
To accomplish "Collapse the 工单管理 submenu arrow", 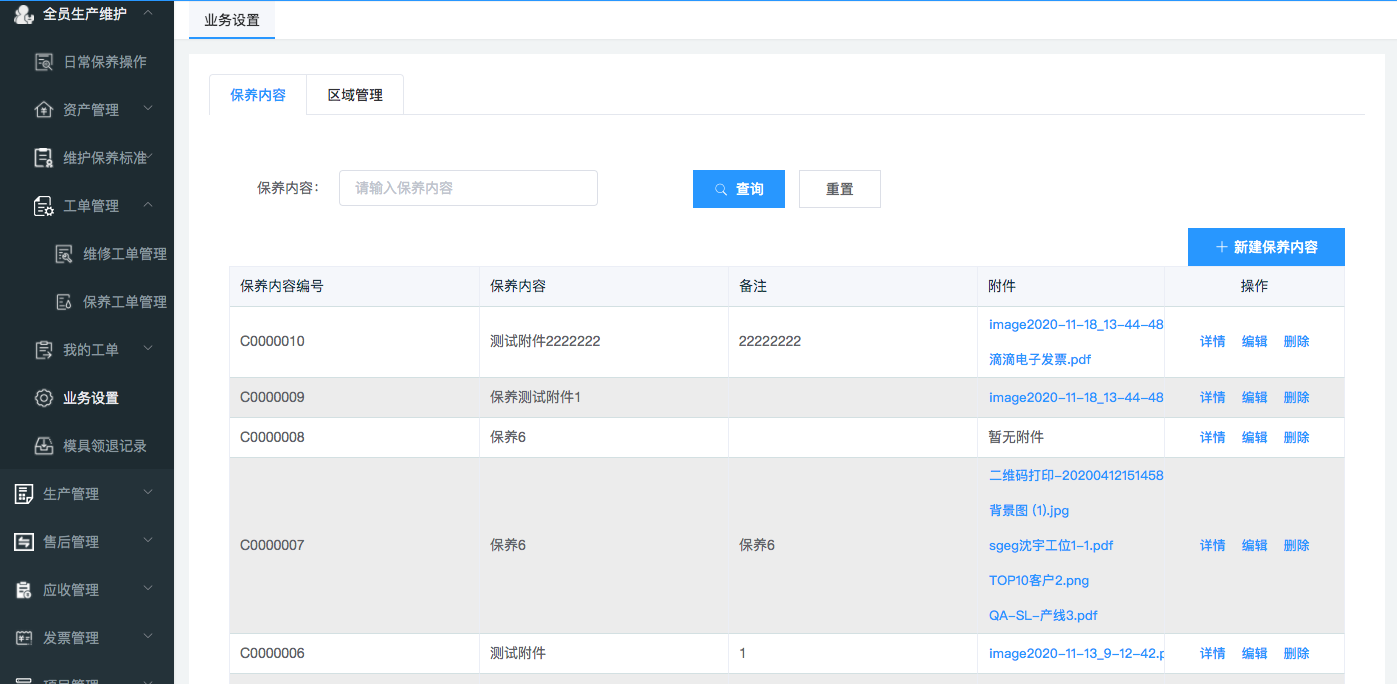I will 148,205.
